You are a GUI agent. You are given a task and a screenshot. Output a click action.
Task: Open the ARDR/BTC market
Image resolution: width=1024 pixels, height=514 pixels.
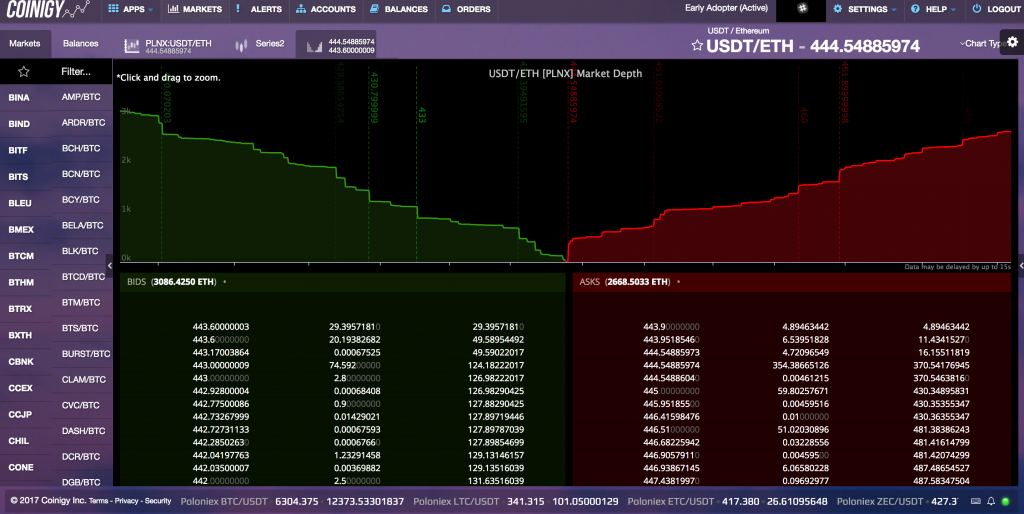[84, 122]
